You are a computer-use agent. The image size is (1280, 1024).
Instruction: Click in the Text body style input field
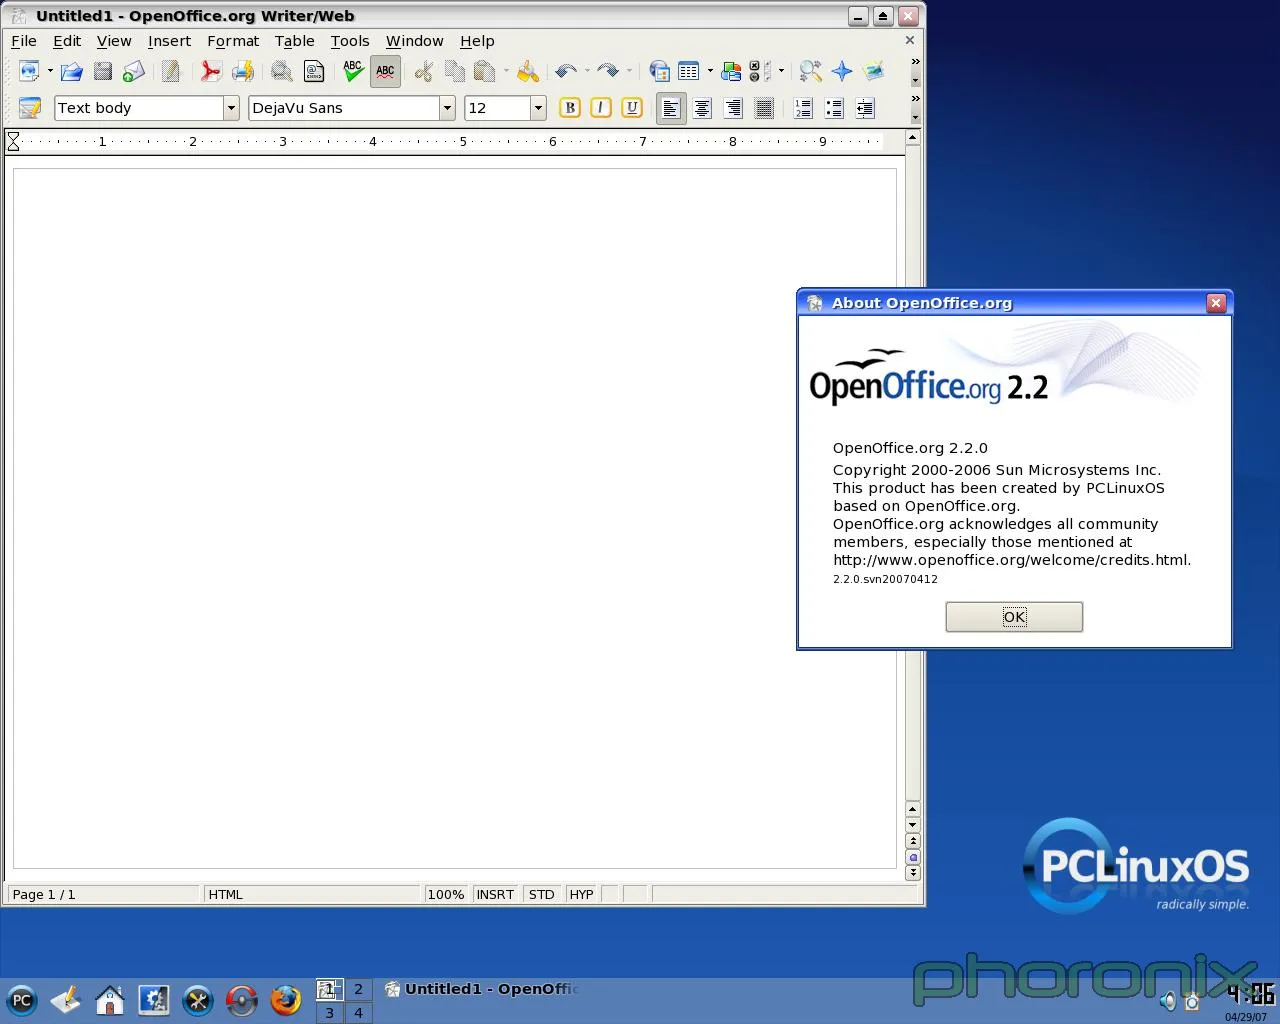coord(139,108)
